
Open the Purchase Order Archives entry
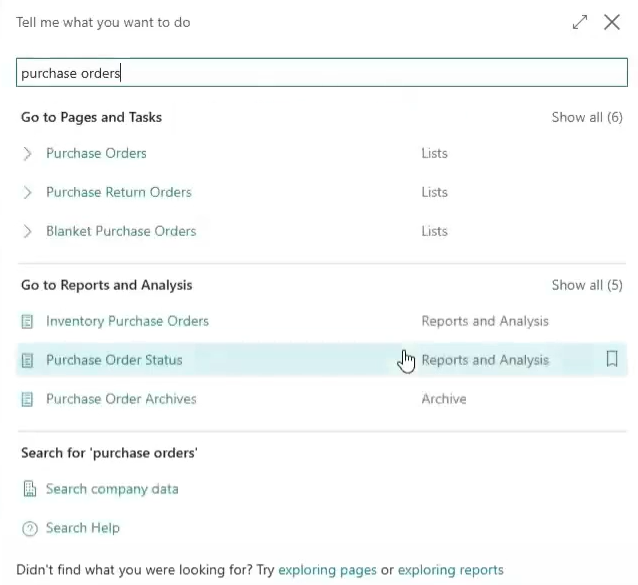121,399
